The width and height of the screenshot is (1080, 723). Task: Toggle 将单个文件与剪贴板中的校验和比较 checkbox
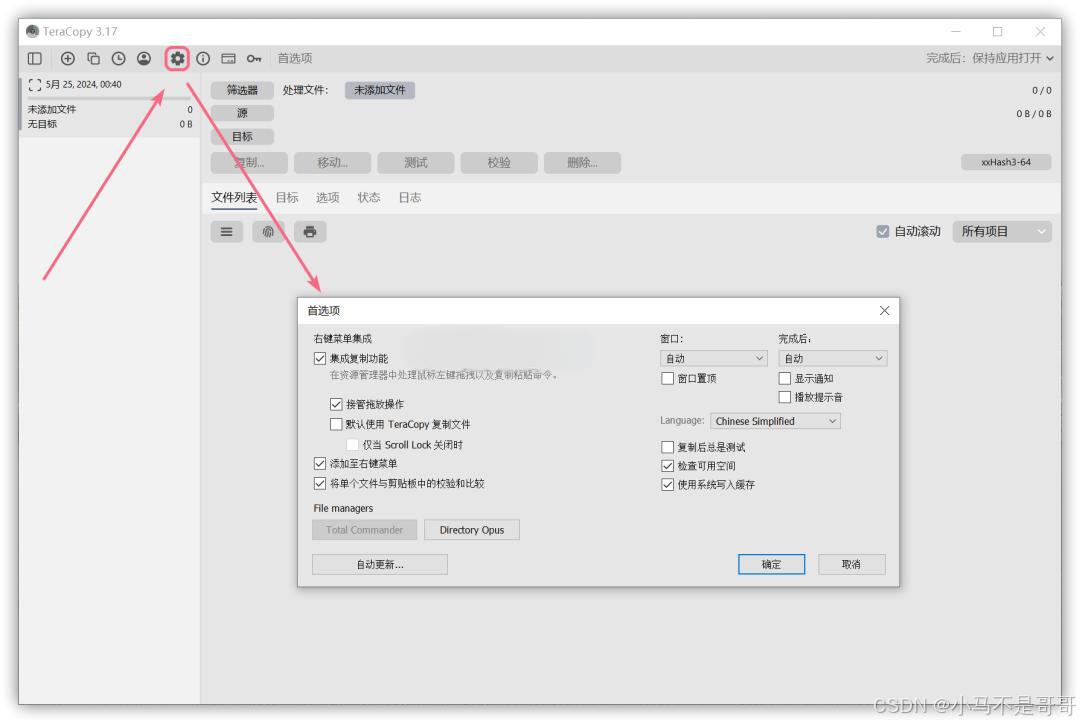coord(320,483)
